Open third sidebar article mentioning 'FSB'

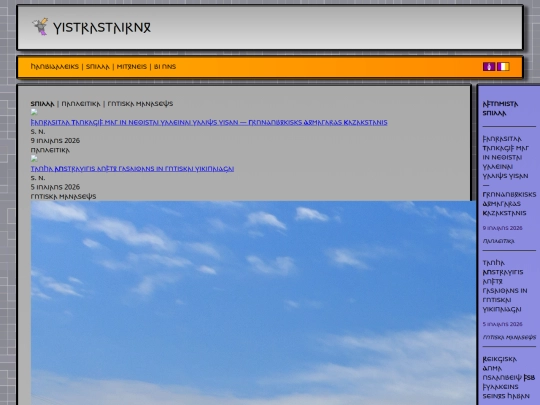click(x=509, y=378)
